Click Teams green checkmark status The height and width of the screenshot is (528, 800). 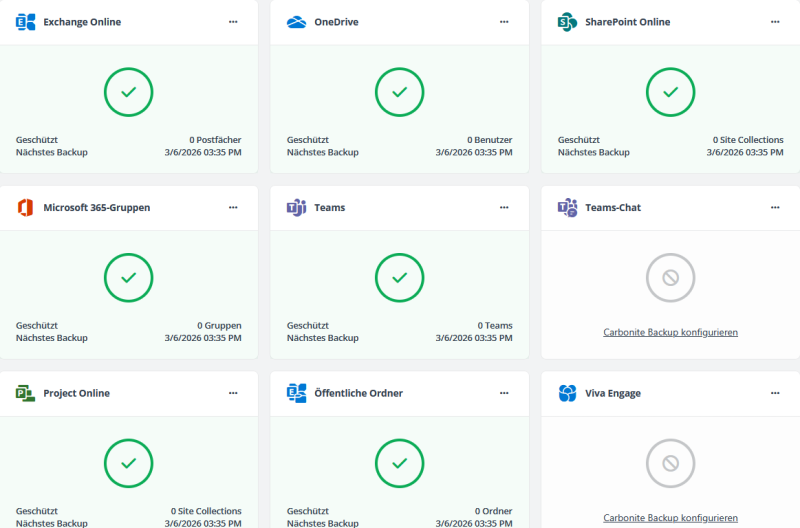399,278
